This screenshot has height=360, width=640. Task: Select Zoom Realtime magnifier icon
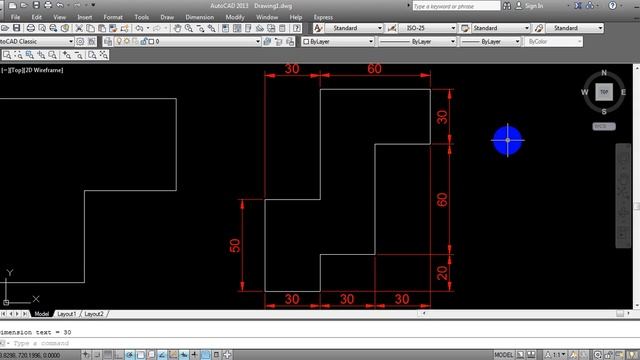[189, 28]
